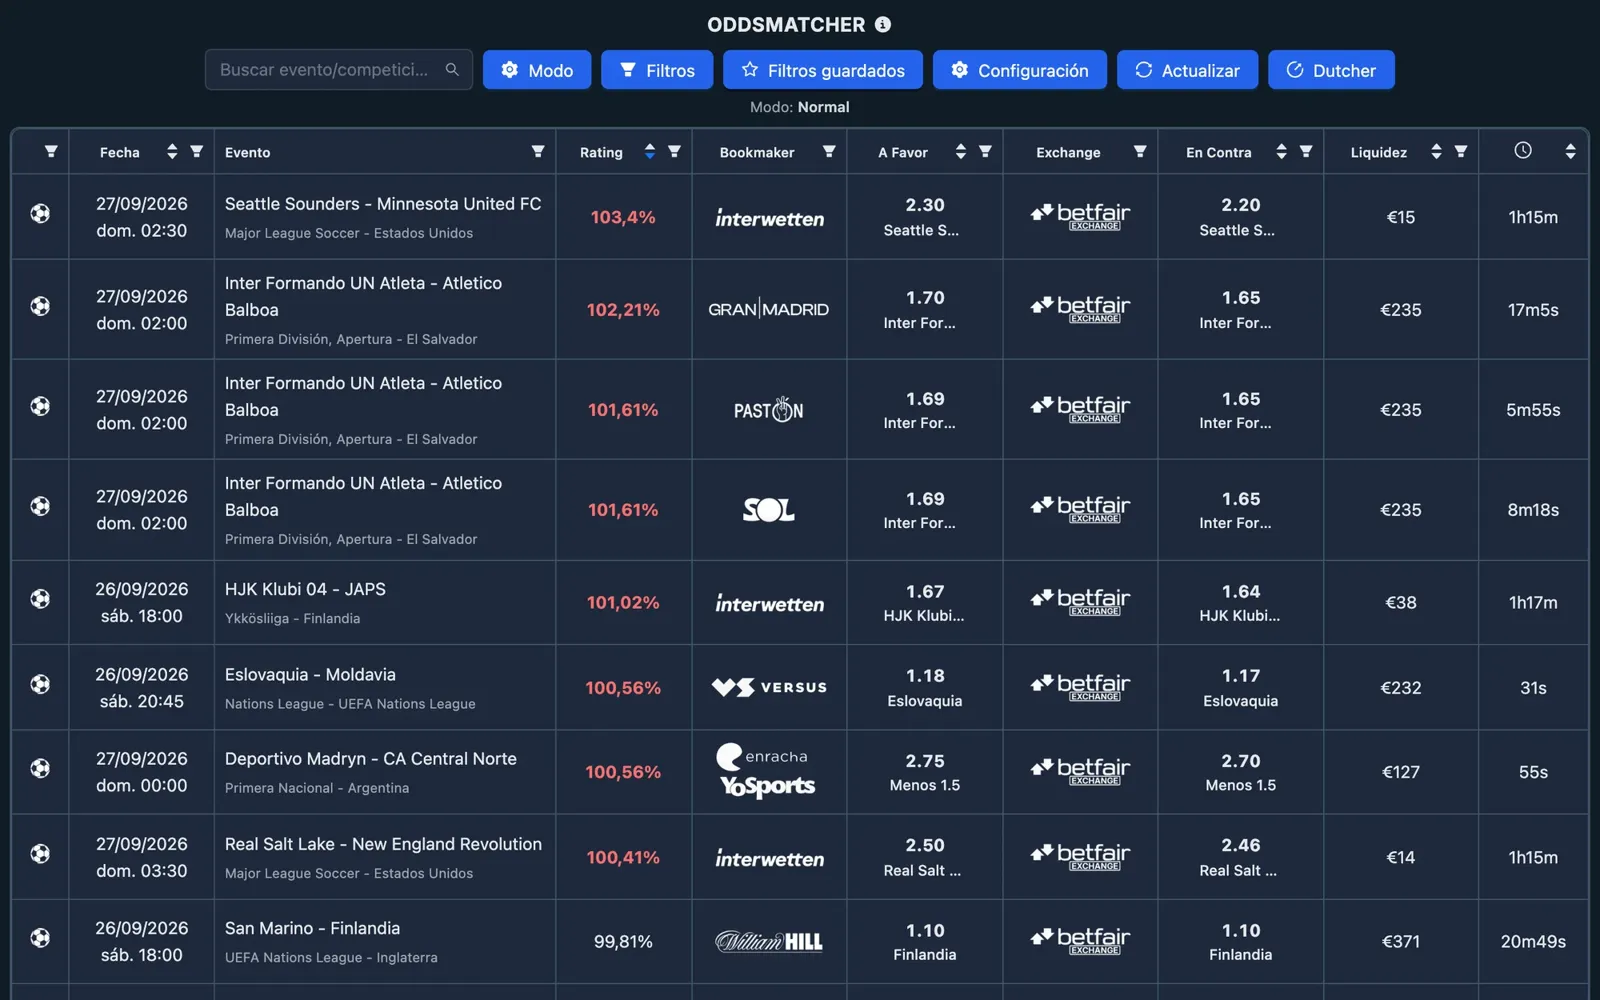Click the GRAN MADRID bookmaker logo
The width and height of the screenshot is (1600, 1000).
coord(769,310)
